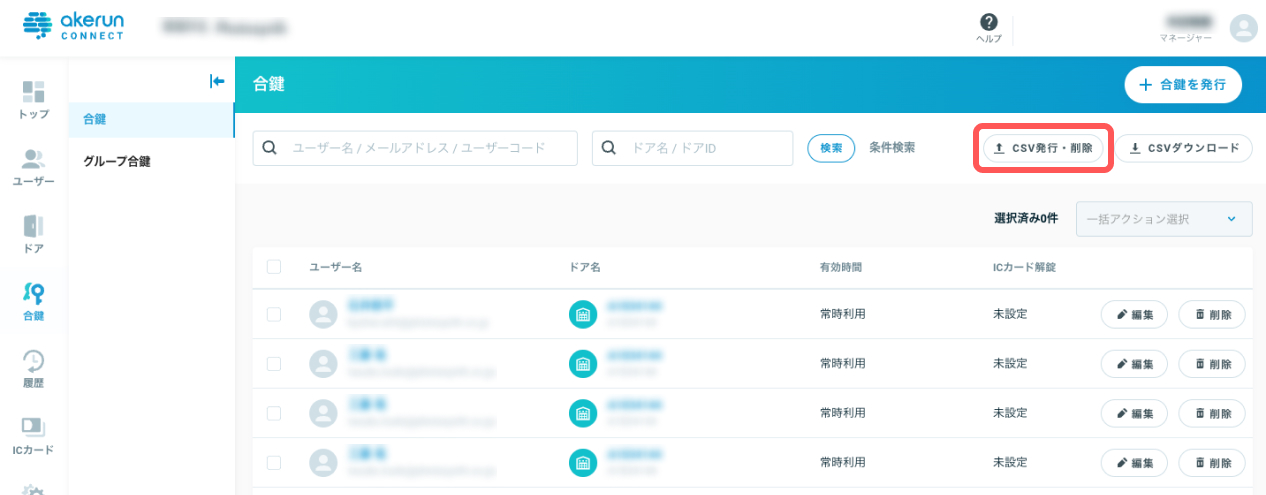The image size is (1266, 495).
Task: Go to トップ in the sidebar
Action: [33, 100]
